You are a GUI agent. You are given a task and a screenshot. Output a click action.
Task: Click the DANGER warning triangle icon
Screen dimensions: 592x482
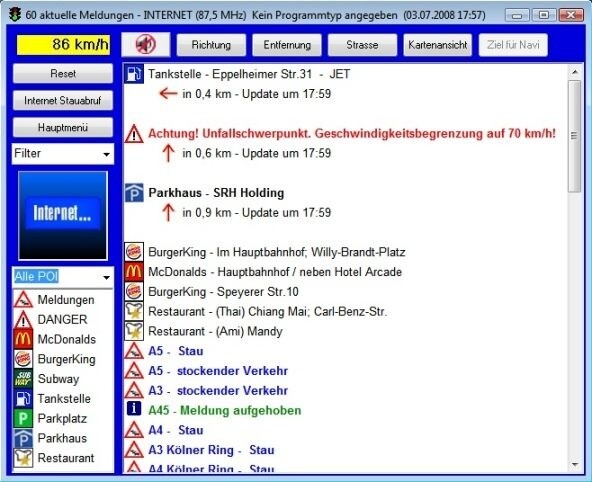click(x=23, y=319)
